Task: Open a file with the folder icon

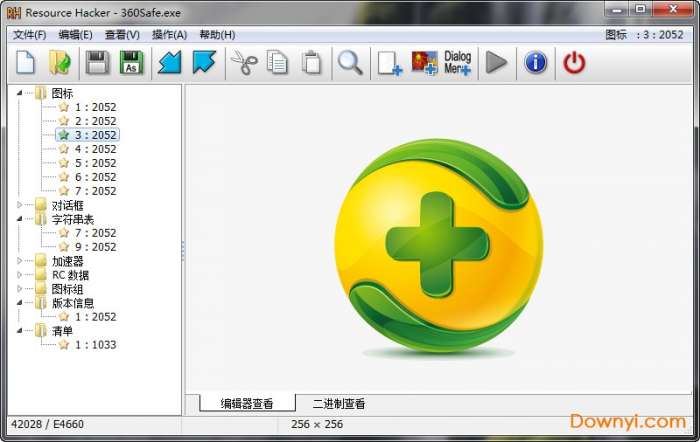Action: pos(60,62)
